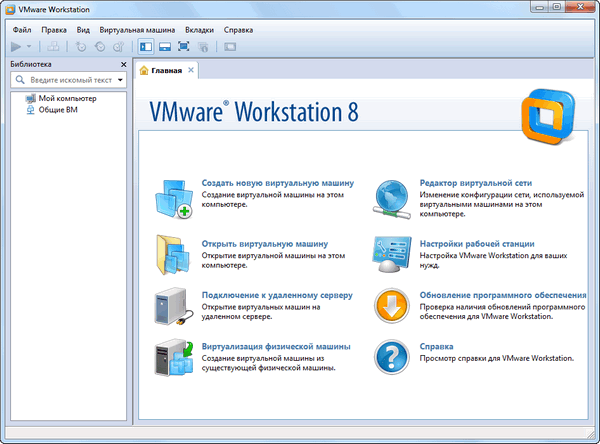Click the Virtual Network Editor icon
Viewport: 600px width, 444px height.
tap(395, 198)
